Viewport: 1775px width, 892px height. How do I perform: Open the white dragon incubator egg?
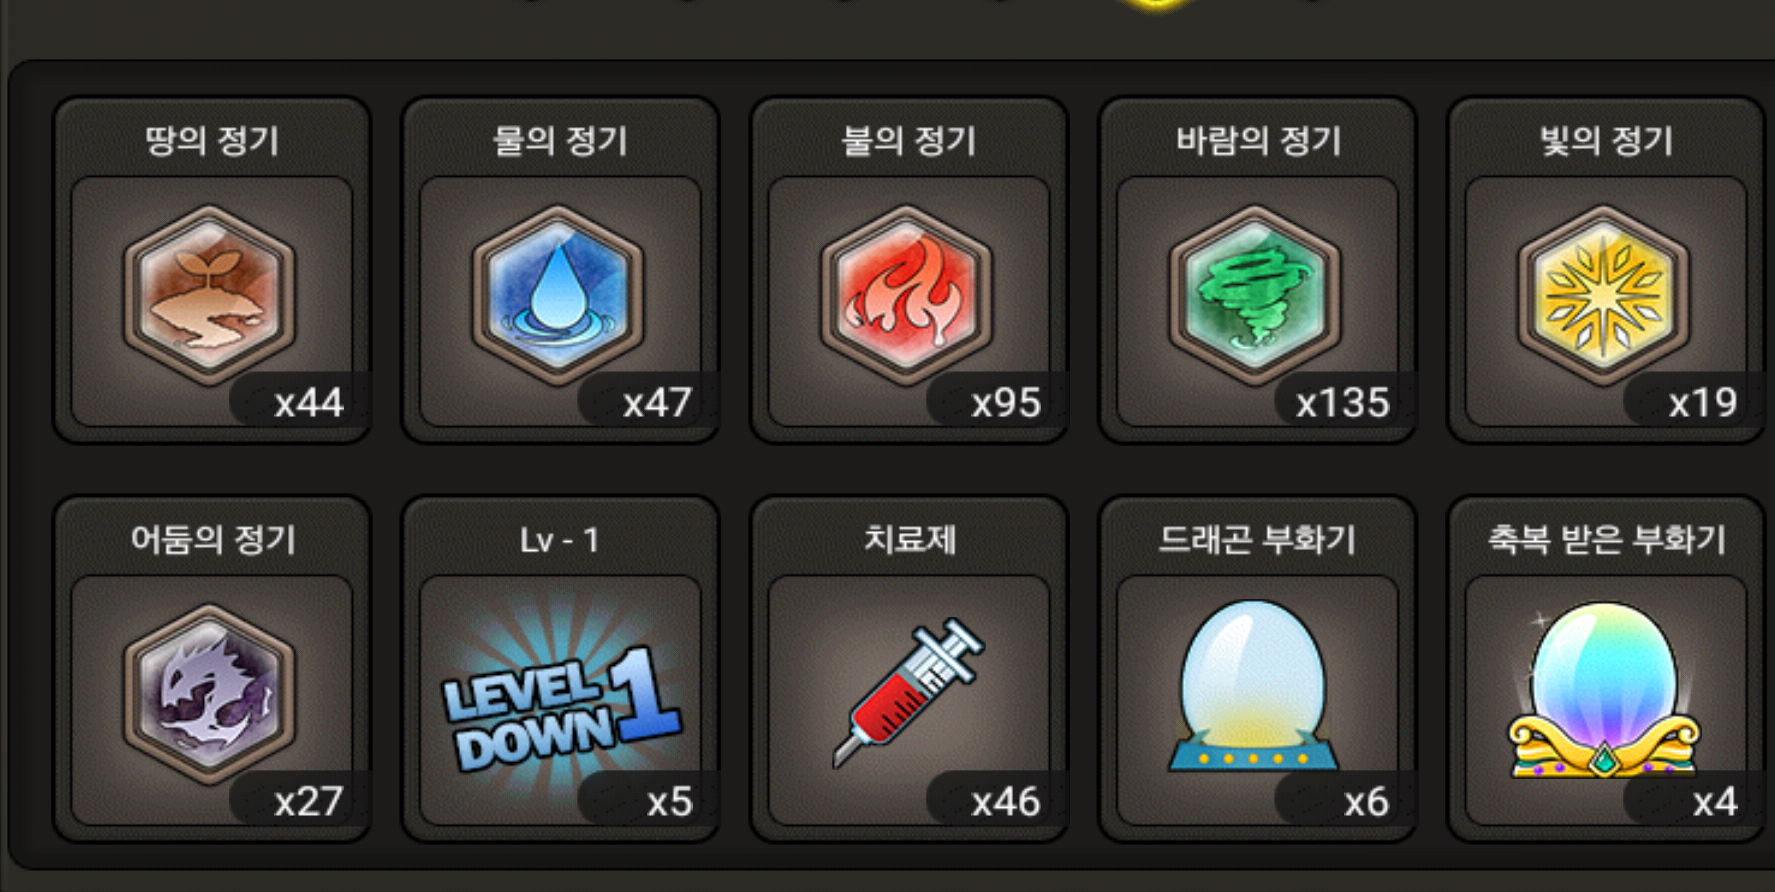click(1254, 687)
